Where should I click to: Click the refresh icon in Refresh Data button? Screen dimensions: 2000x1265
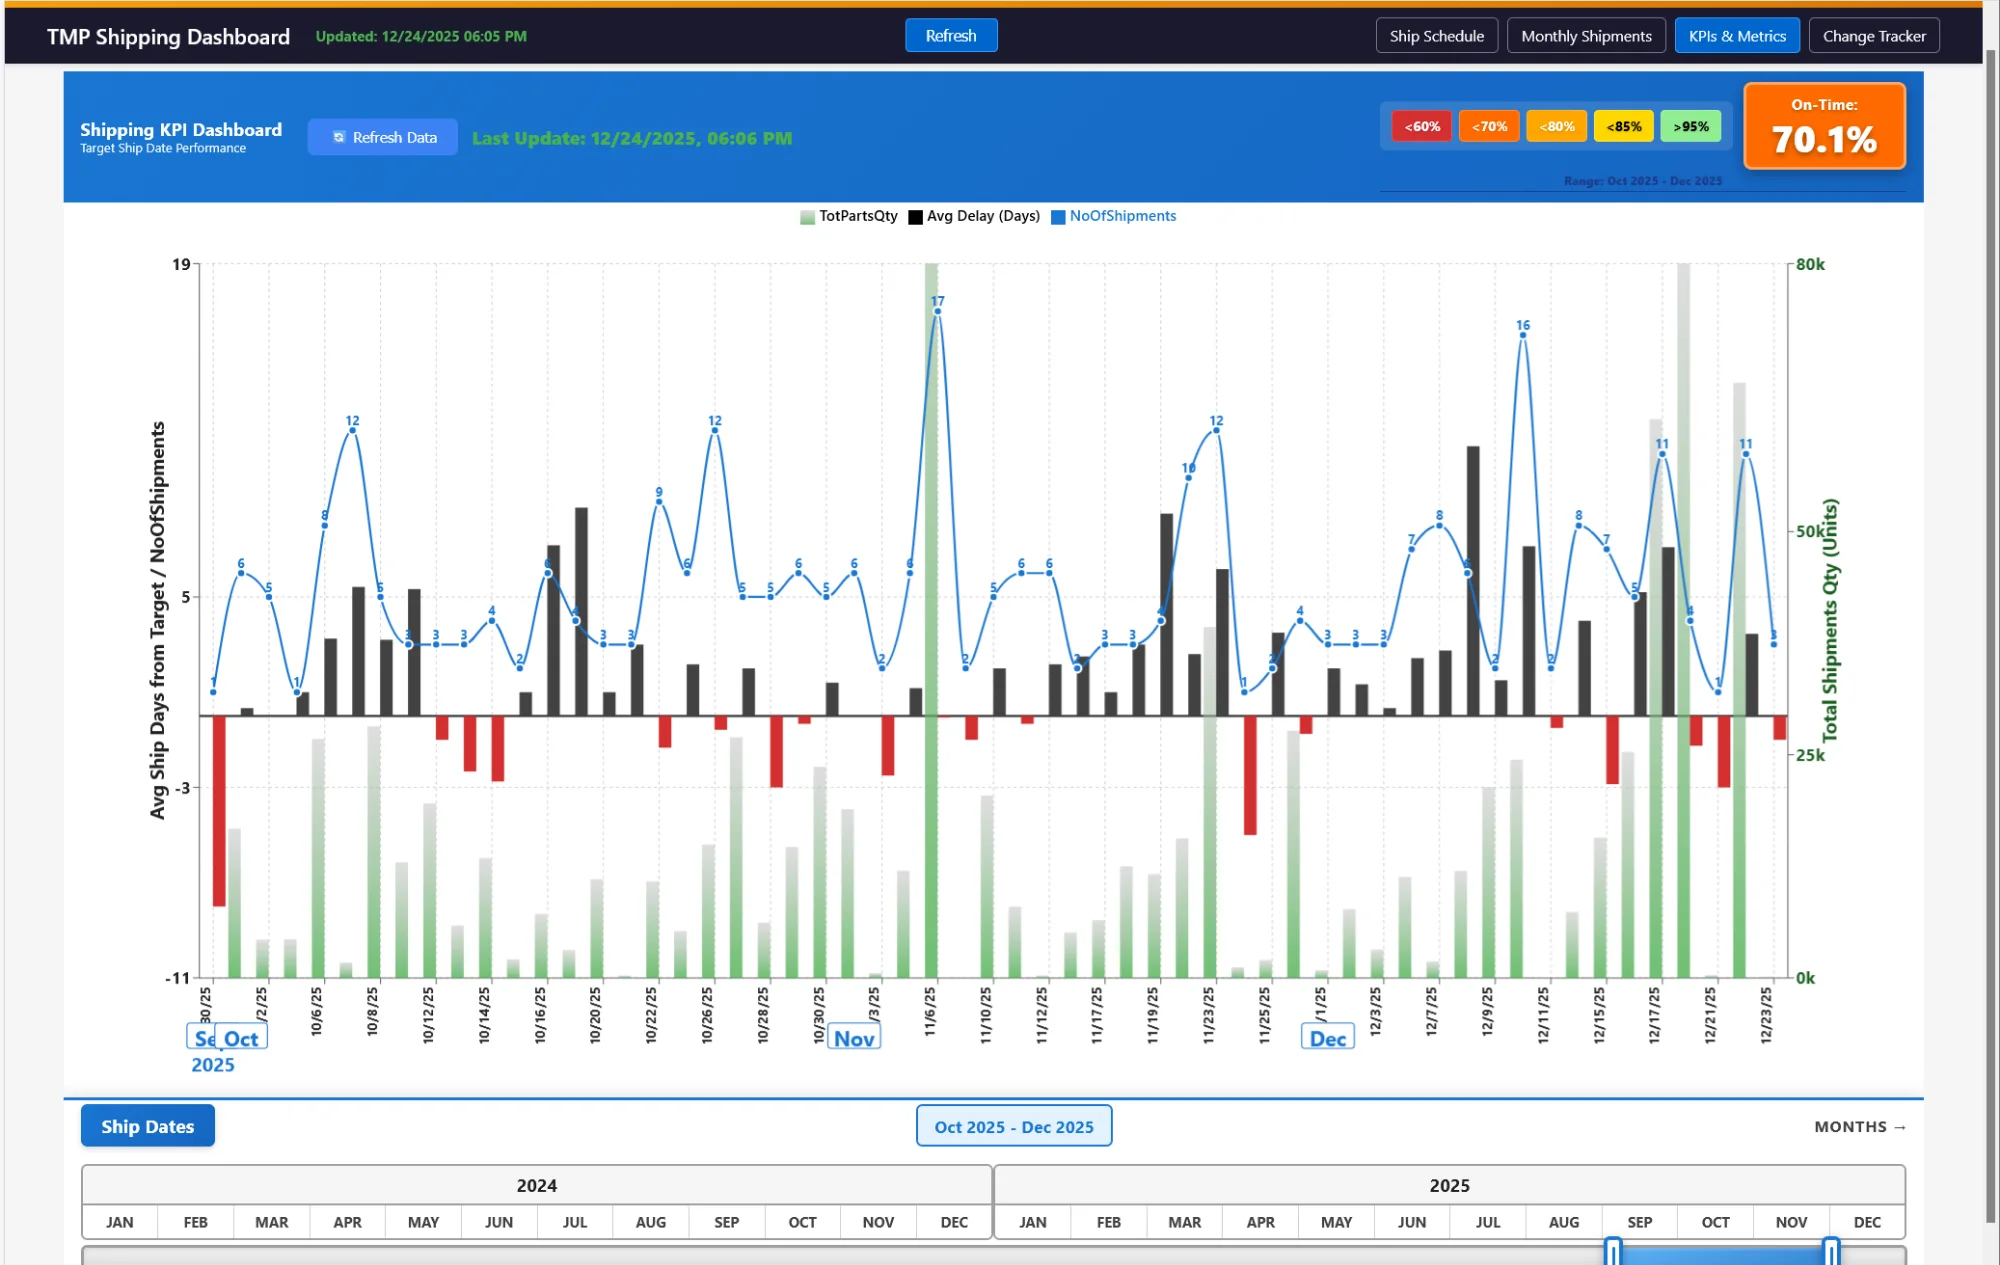pos(339,137)
